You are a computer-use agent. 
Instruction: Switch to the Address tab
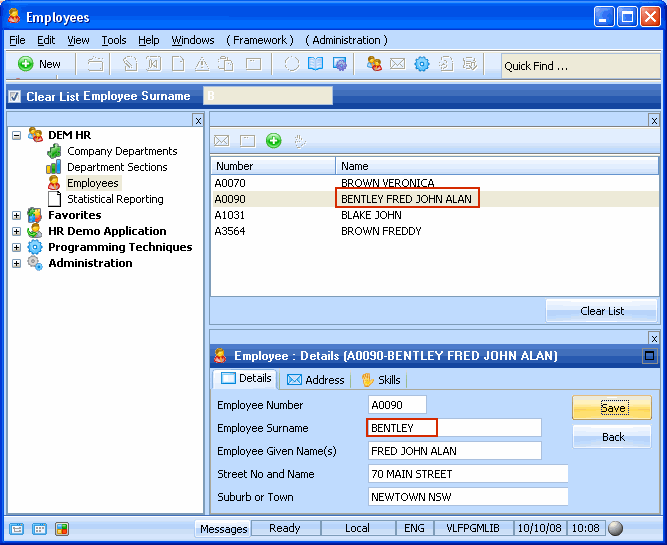[315, 380]
